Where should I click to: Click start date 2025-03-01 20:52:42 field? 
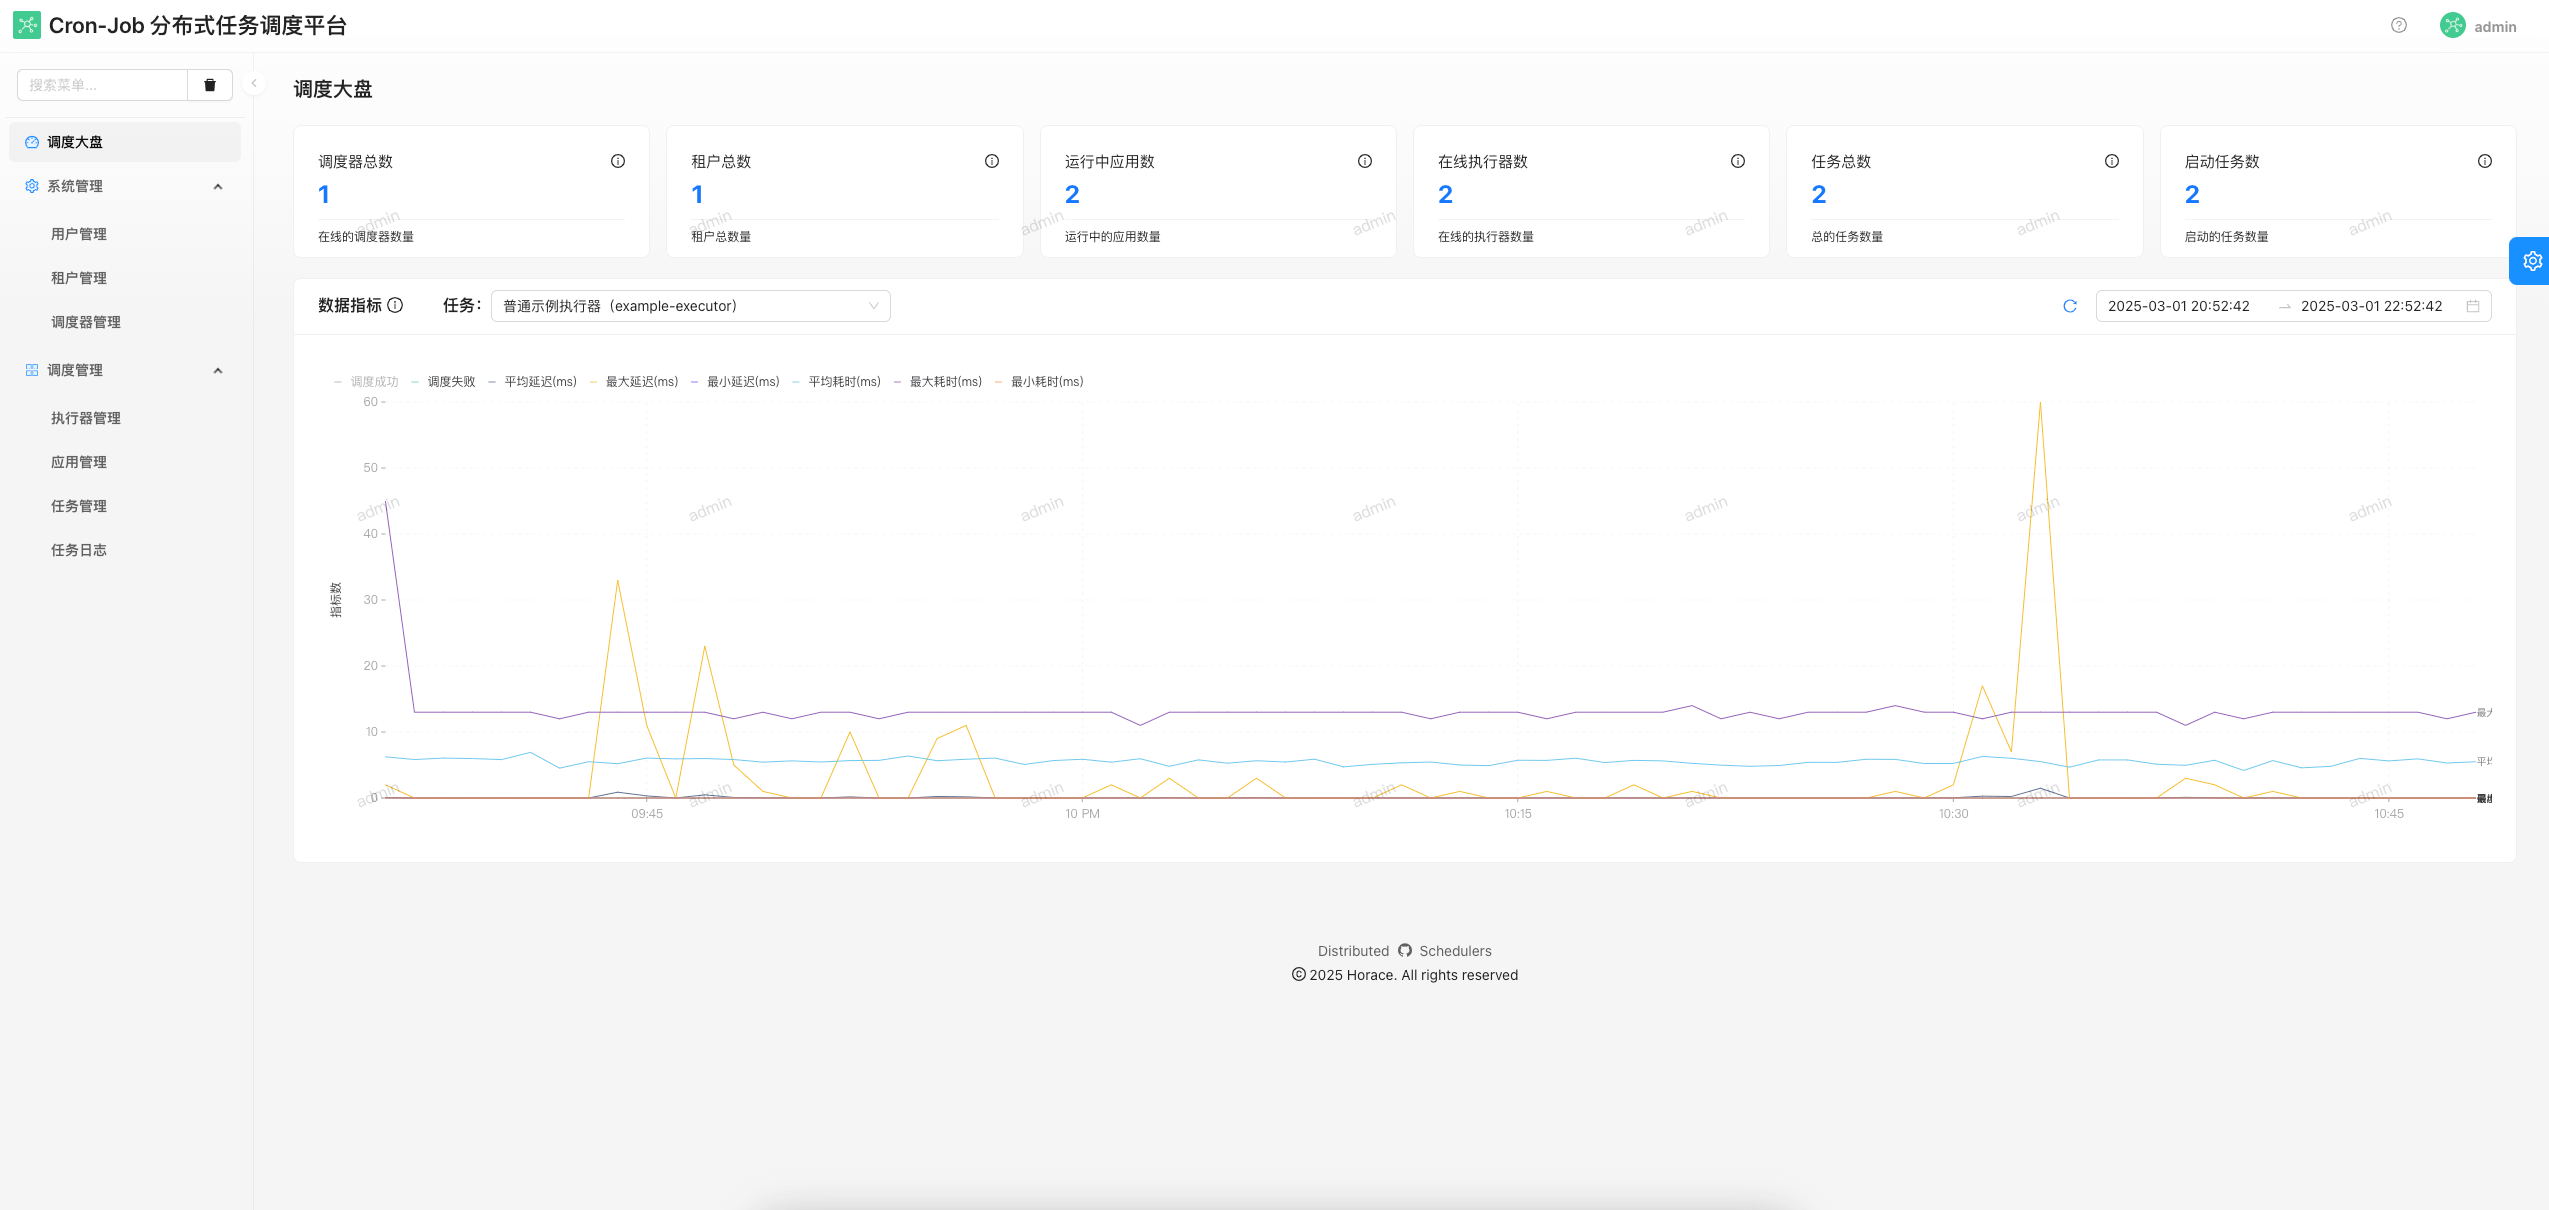tap(2178, 306)
